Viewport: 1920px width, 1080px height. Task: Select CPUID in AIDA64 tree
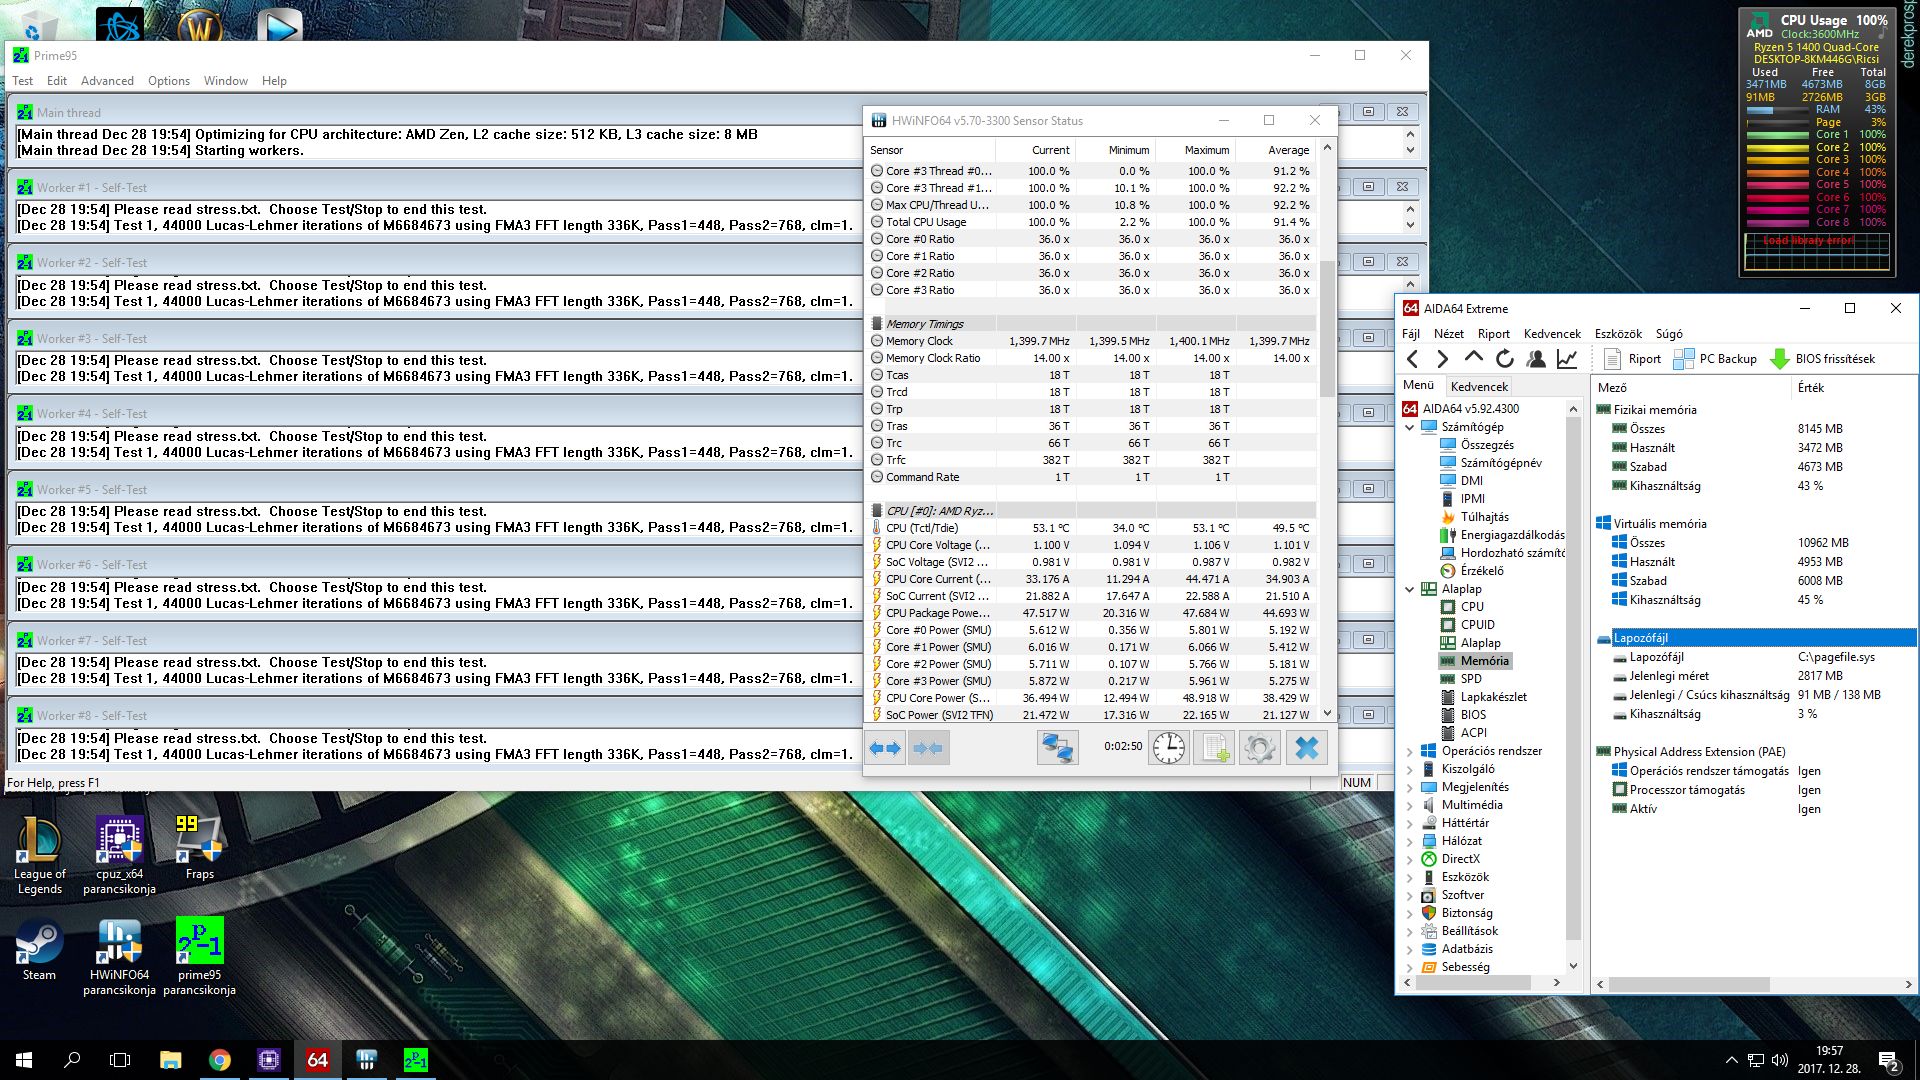pyautogui.click(x=1477, y=625)
